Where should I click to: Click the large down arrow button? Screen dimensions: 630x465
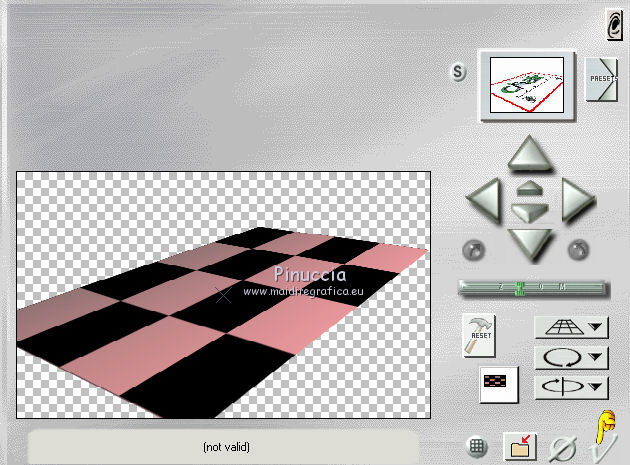[530, 245]
